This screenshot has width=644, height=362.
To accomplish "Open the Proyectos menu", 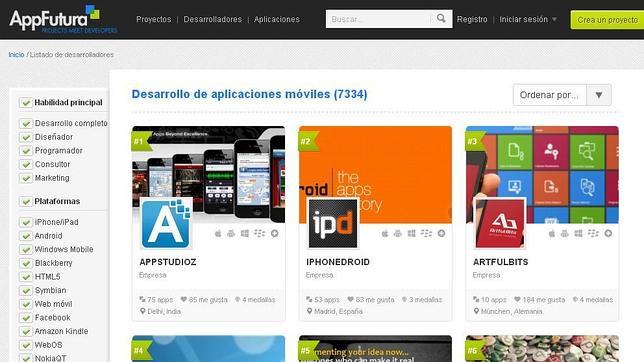I will (154, 19).
